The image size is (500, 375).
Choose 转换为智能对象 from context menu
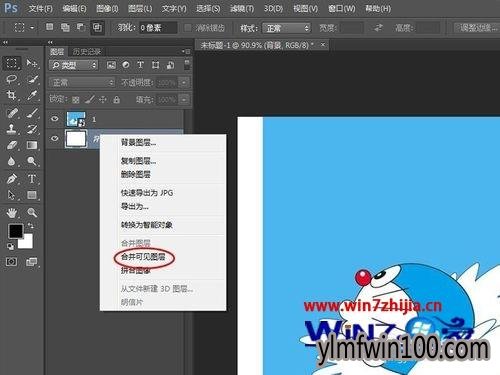[146, 225]
